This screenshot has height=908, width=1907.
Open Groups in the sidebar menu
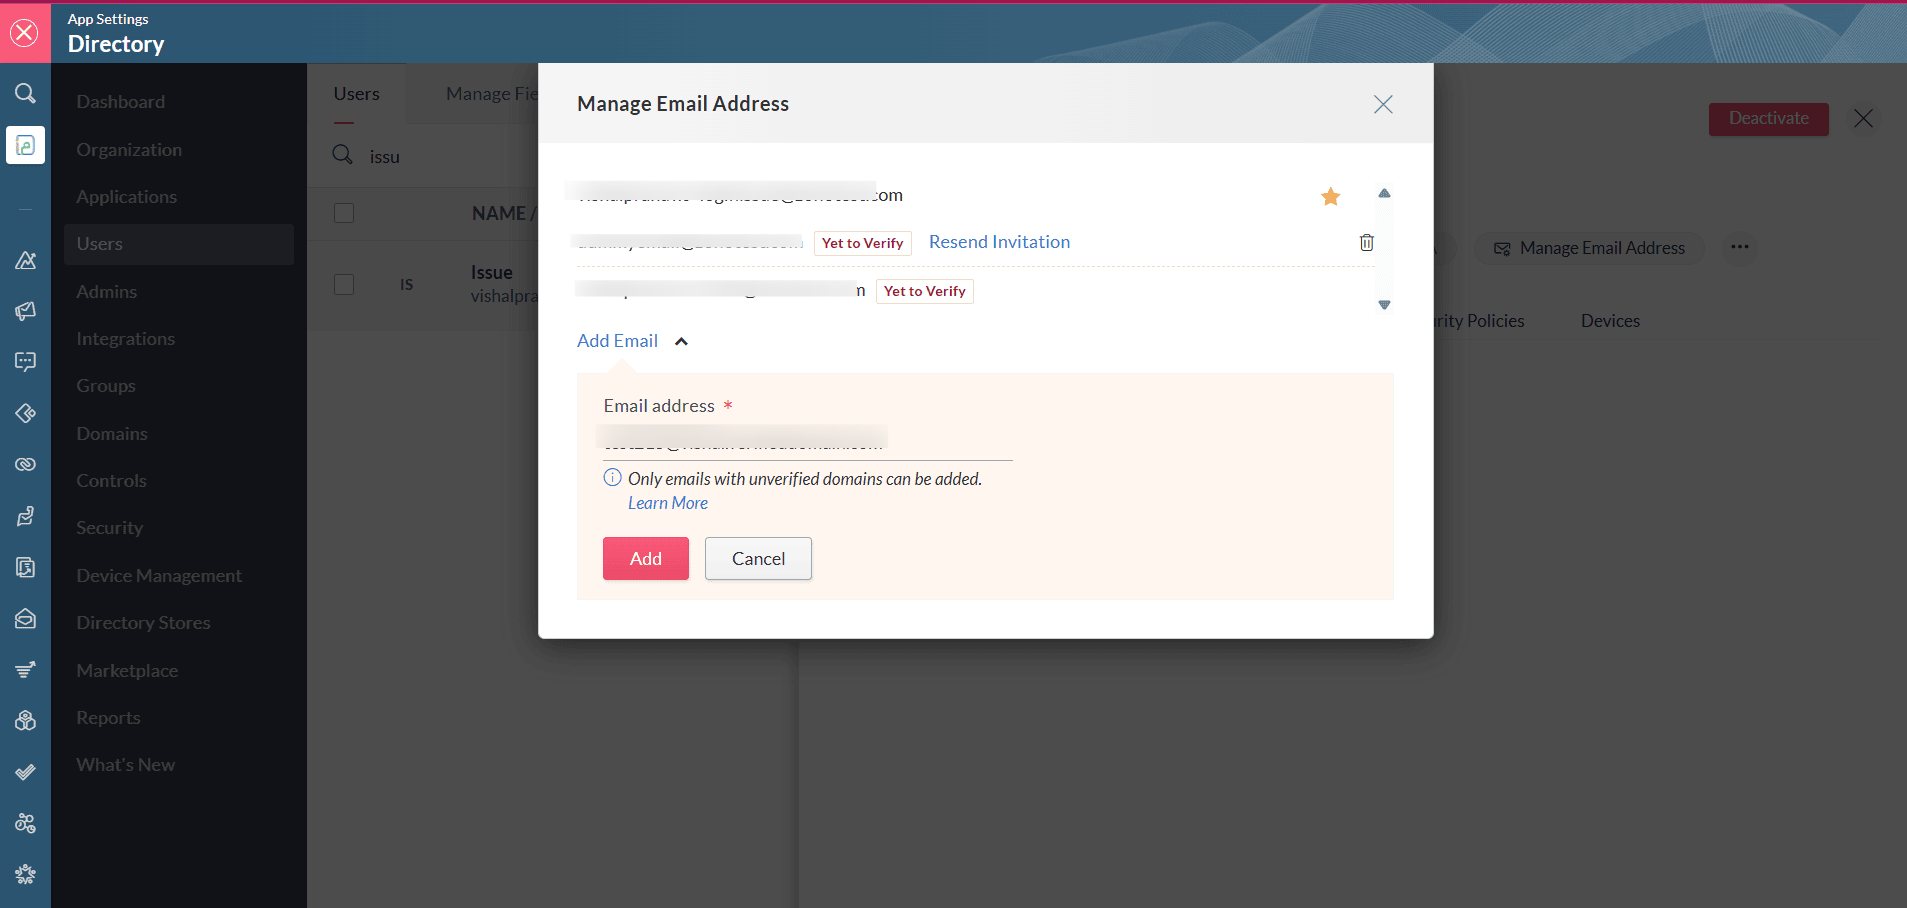click(106, 386)
